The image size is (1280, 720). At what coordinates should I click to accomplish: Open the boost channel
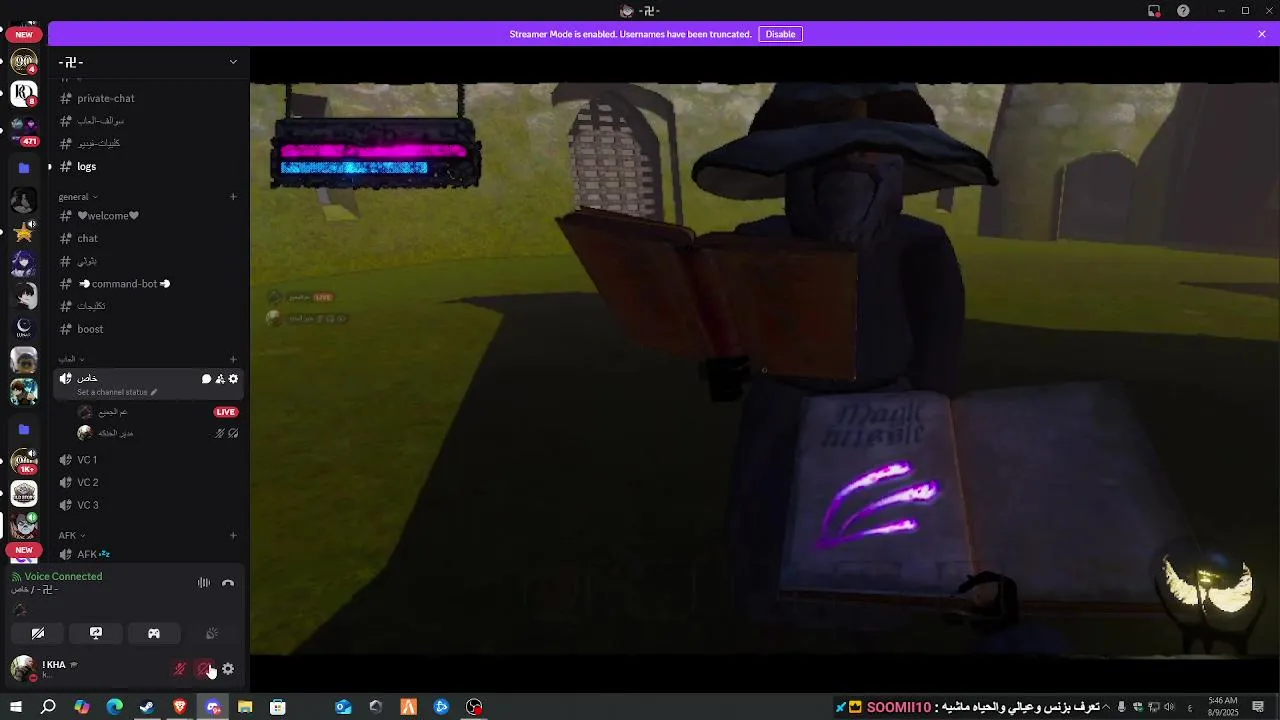tap(150, 329)
